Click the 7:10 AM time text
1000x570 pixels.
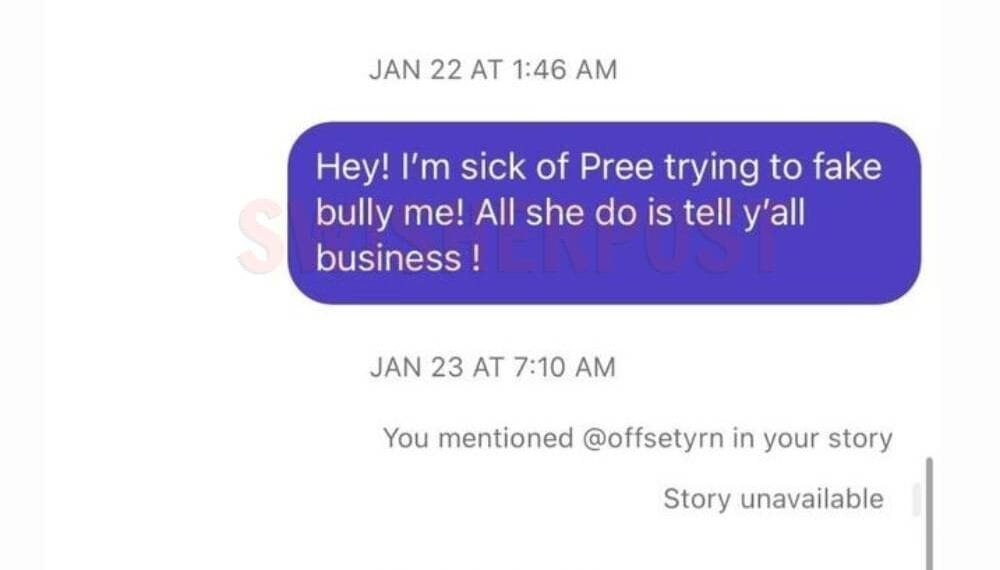tap(563, 367)
